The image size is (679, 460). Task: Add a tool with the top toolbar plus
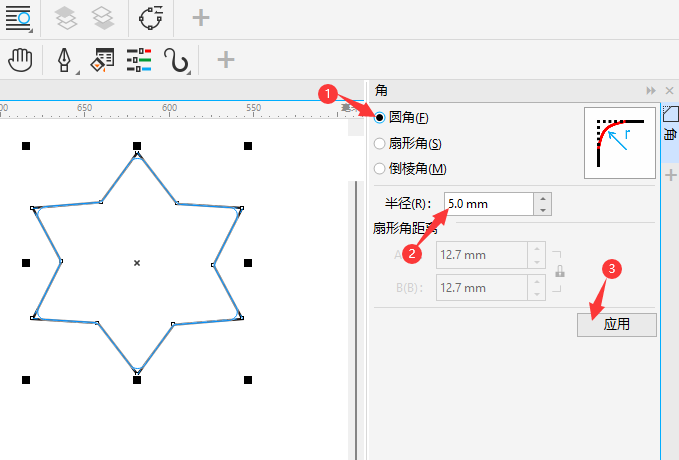click(201, 18)
